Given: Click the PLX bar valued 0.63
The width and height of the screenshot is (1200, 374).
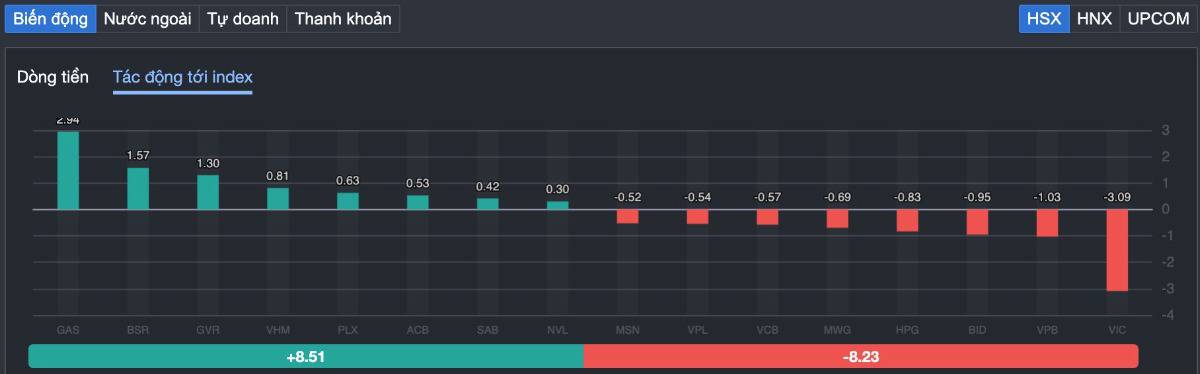Looking at the screenshot, I should (348, 201).
